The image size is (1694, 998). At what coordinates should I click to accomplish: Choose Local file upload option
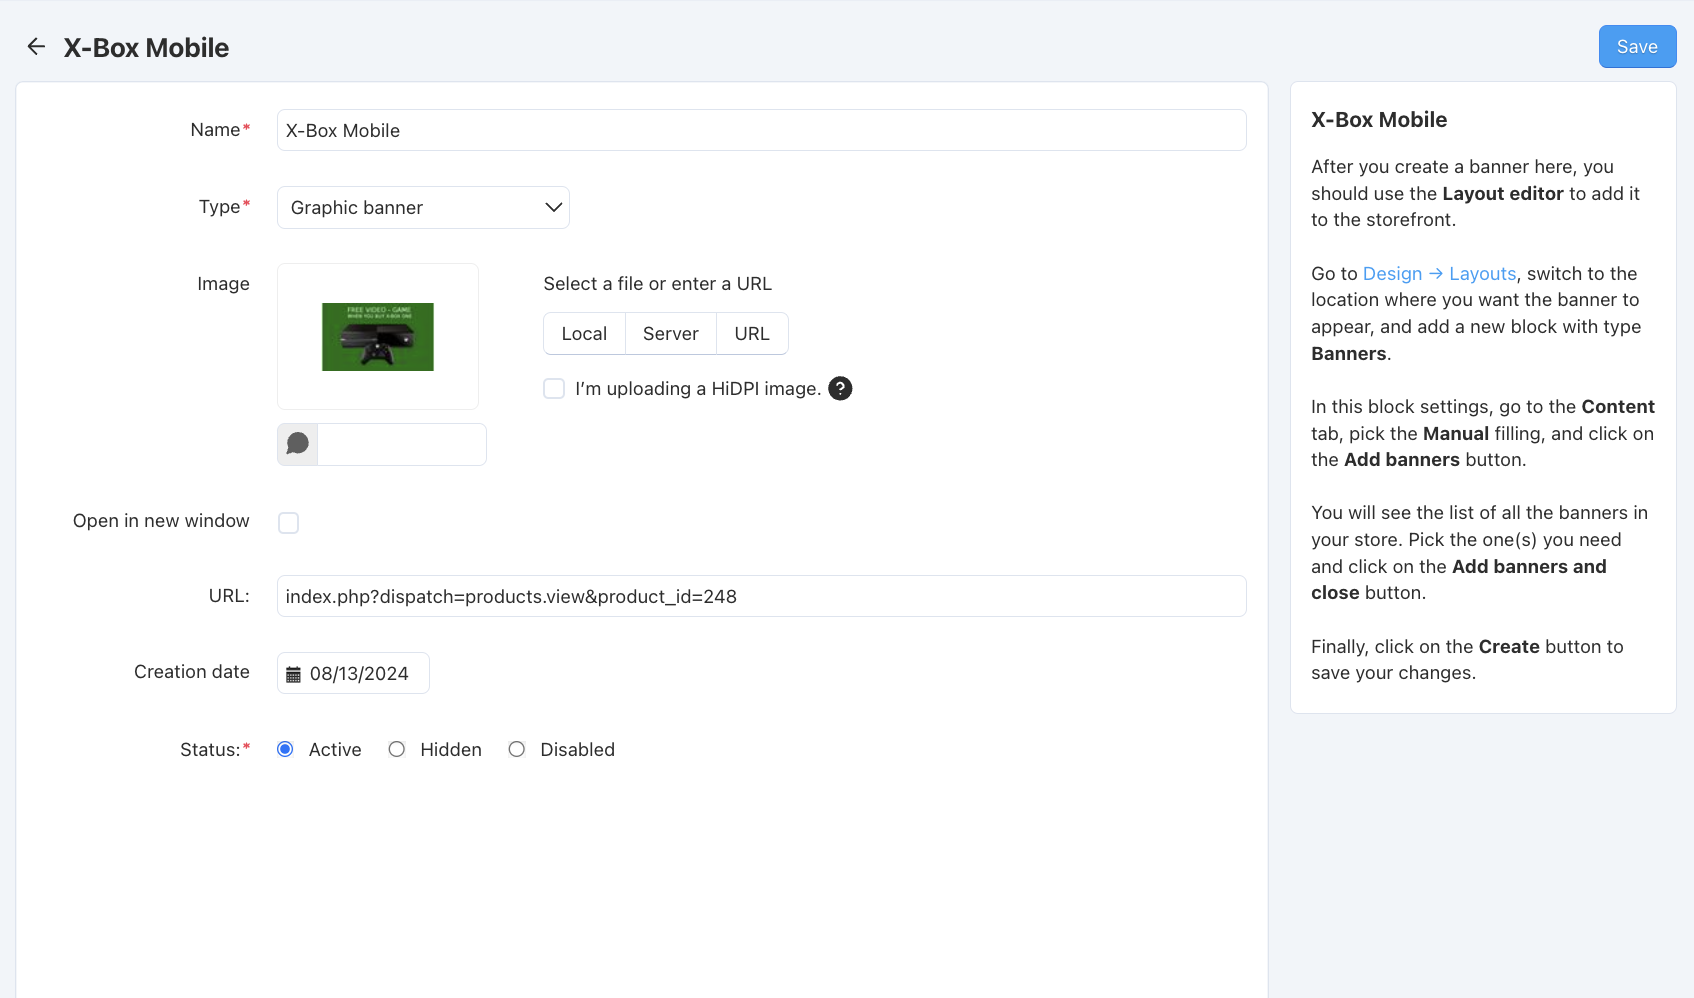[x=584, y=334]
